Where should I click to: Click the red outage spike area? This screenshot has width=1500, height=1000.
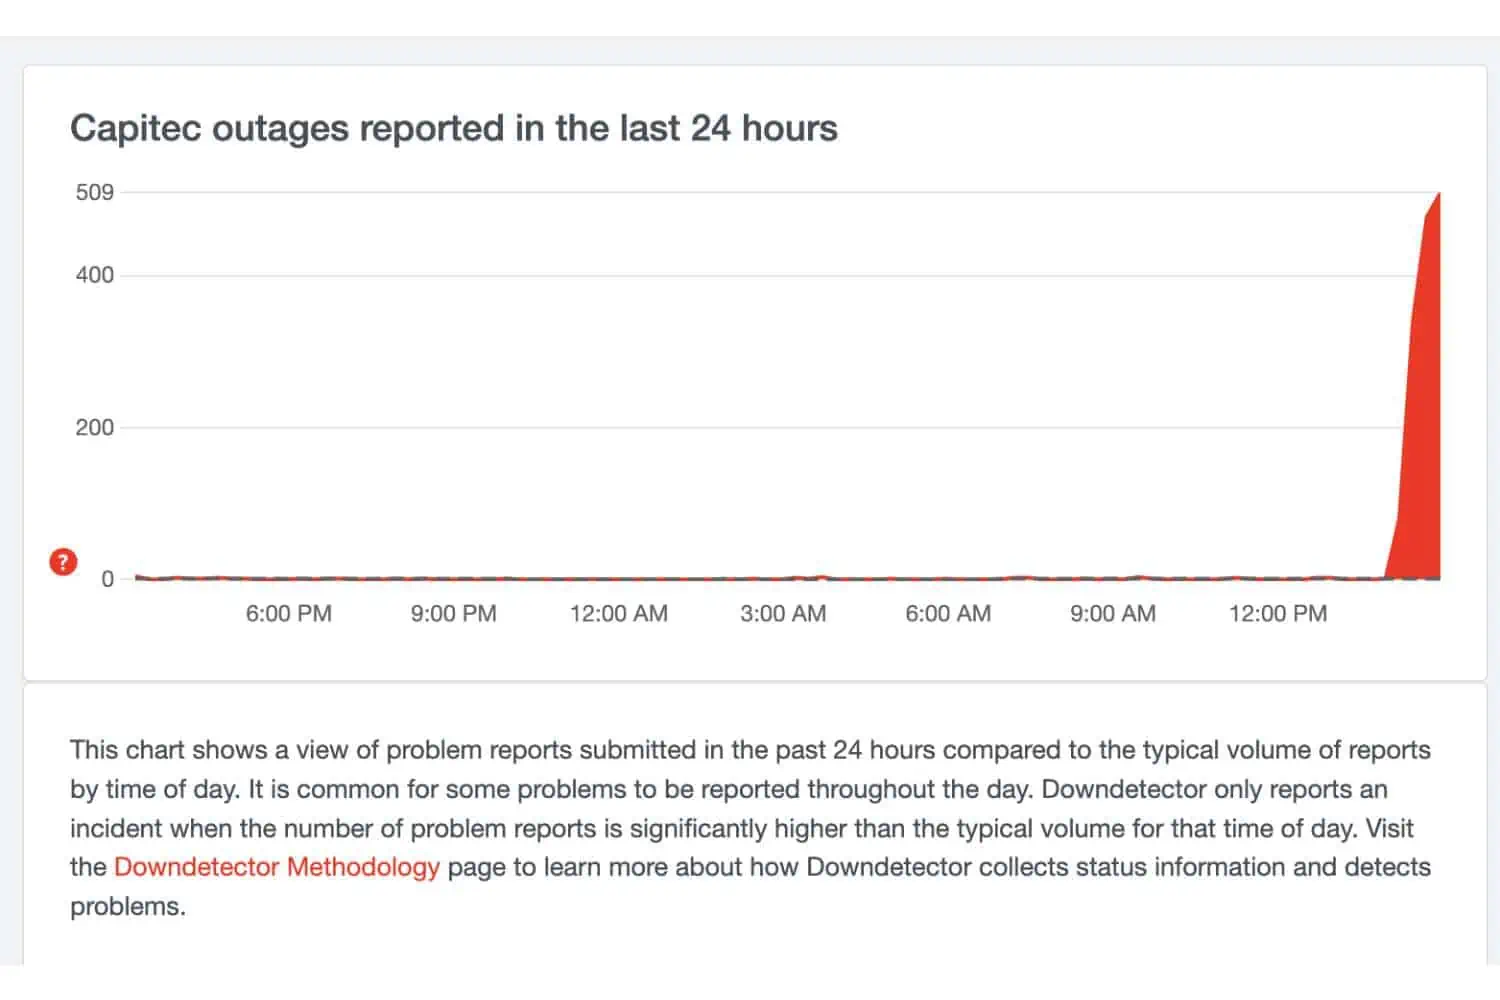point(1421,450)
